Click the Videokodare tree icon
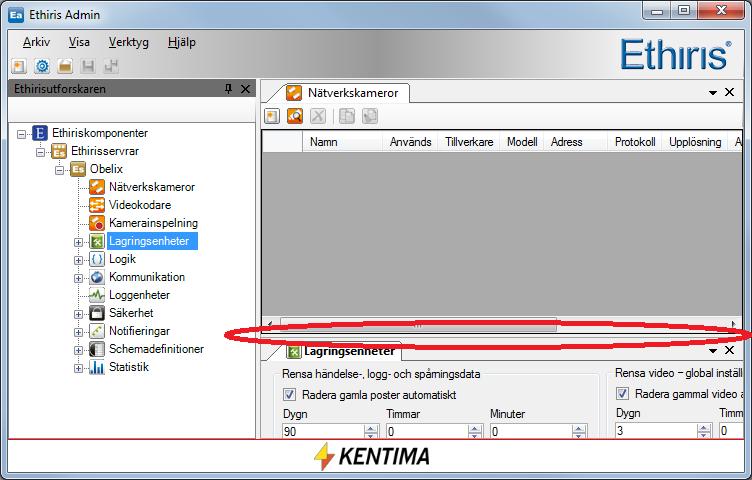 97,205
